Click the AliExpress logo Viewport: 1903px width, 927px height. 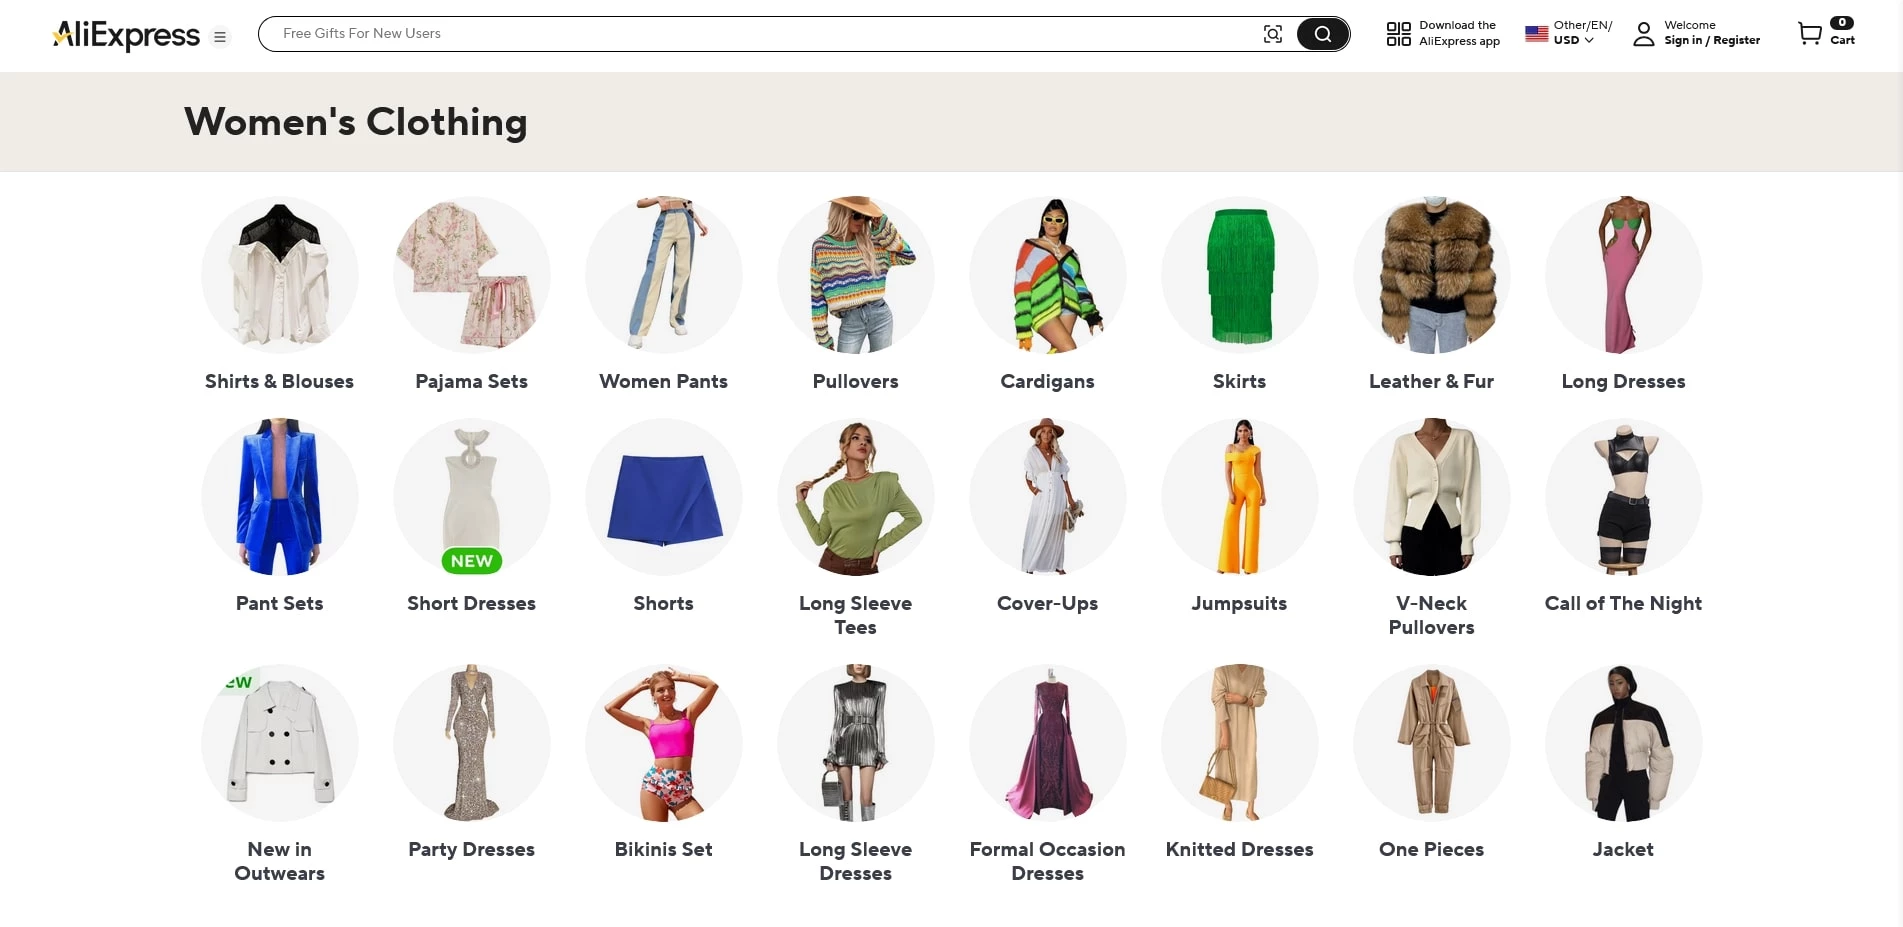point(126,35)
